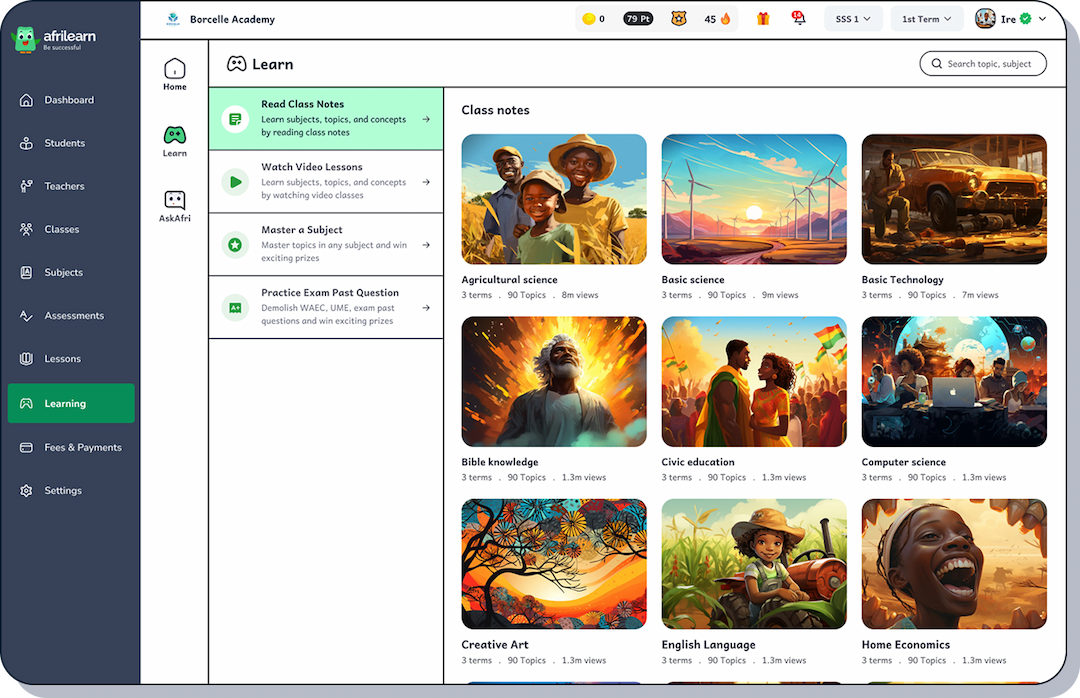Select Watch Video Lessons option
The image size is (1080, 698).
point(326,182)
